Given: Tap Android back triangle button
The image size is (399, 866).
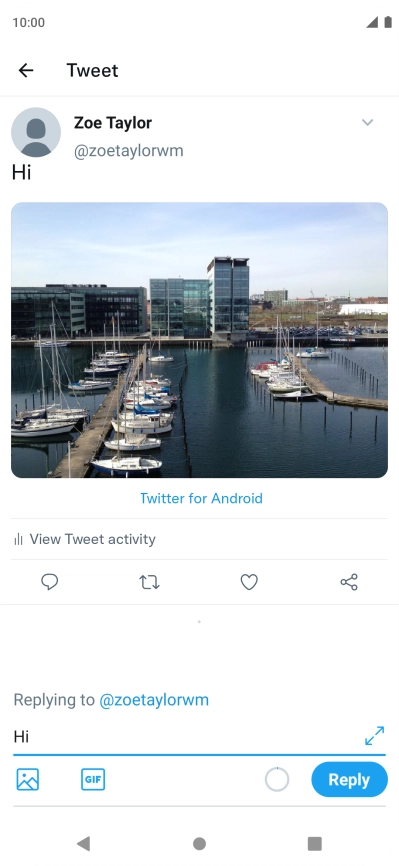Looking at the screenshot, I should point(83,843).
